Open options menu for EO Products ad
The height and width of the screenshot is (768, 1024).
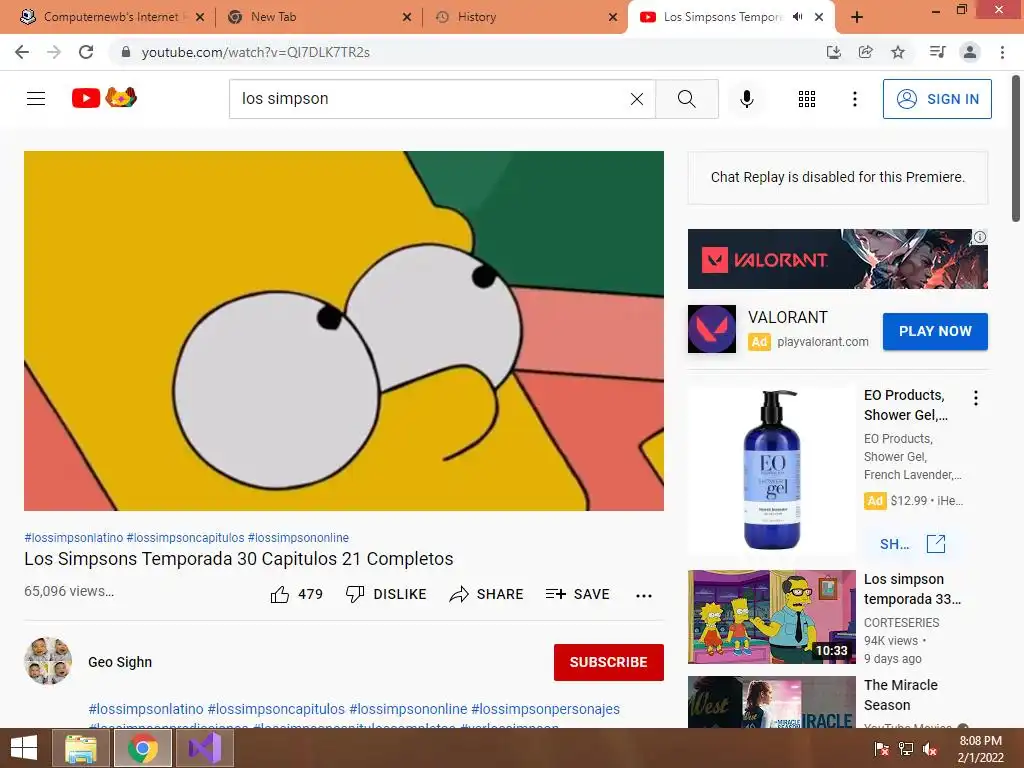pos(976,398)
